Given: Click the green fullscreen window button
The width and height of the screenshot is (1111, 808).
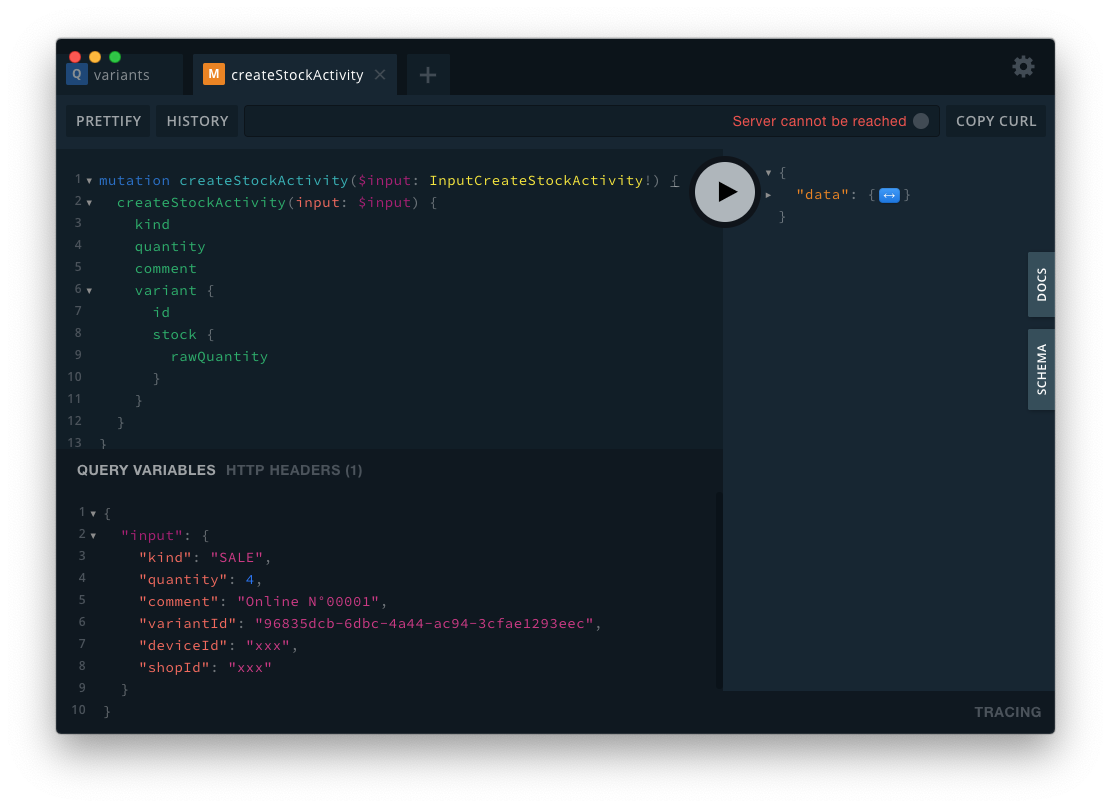Looking at the screenshot, I should tap(115, 57).
